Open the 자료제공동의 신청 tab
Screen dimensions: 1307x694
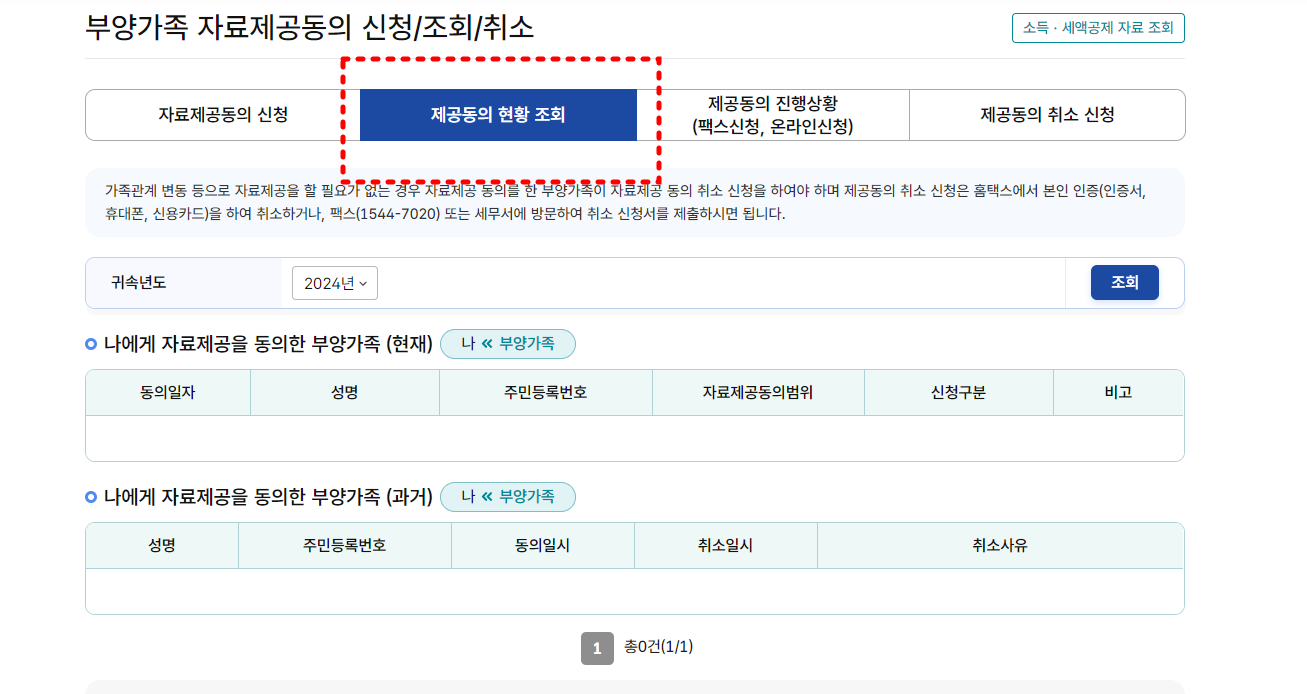(223, 115)
